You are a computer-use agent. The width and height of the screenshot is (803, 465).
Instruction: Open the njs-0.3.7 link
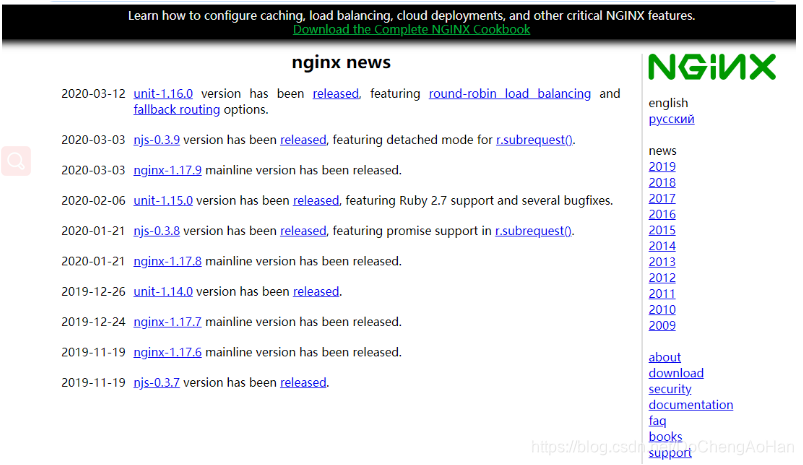coord(157,383)
